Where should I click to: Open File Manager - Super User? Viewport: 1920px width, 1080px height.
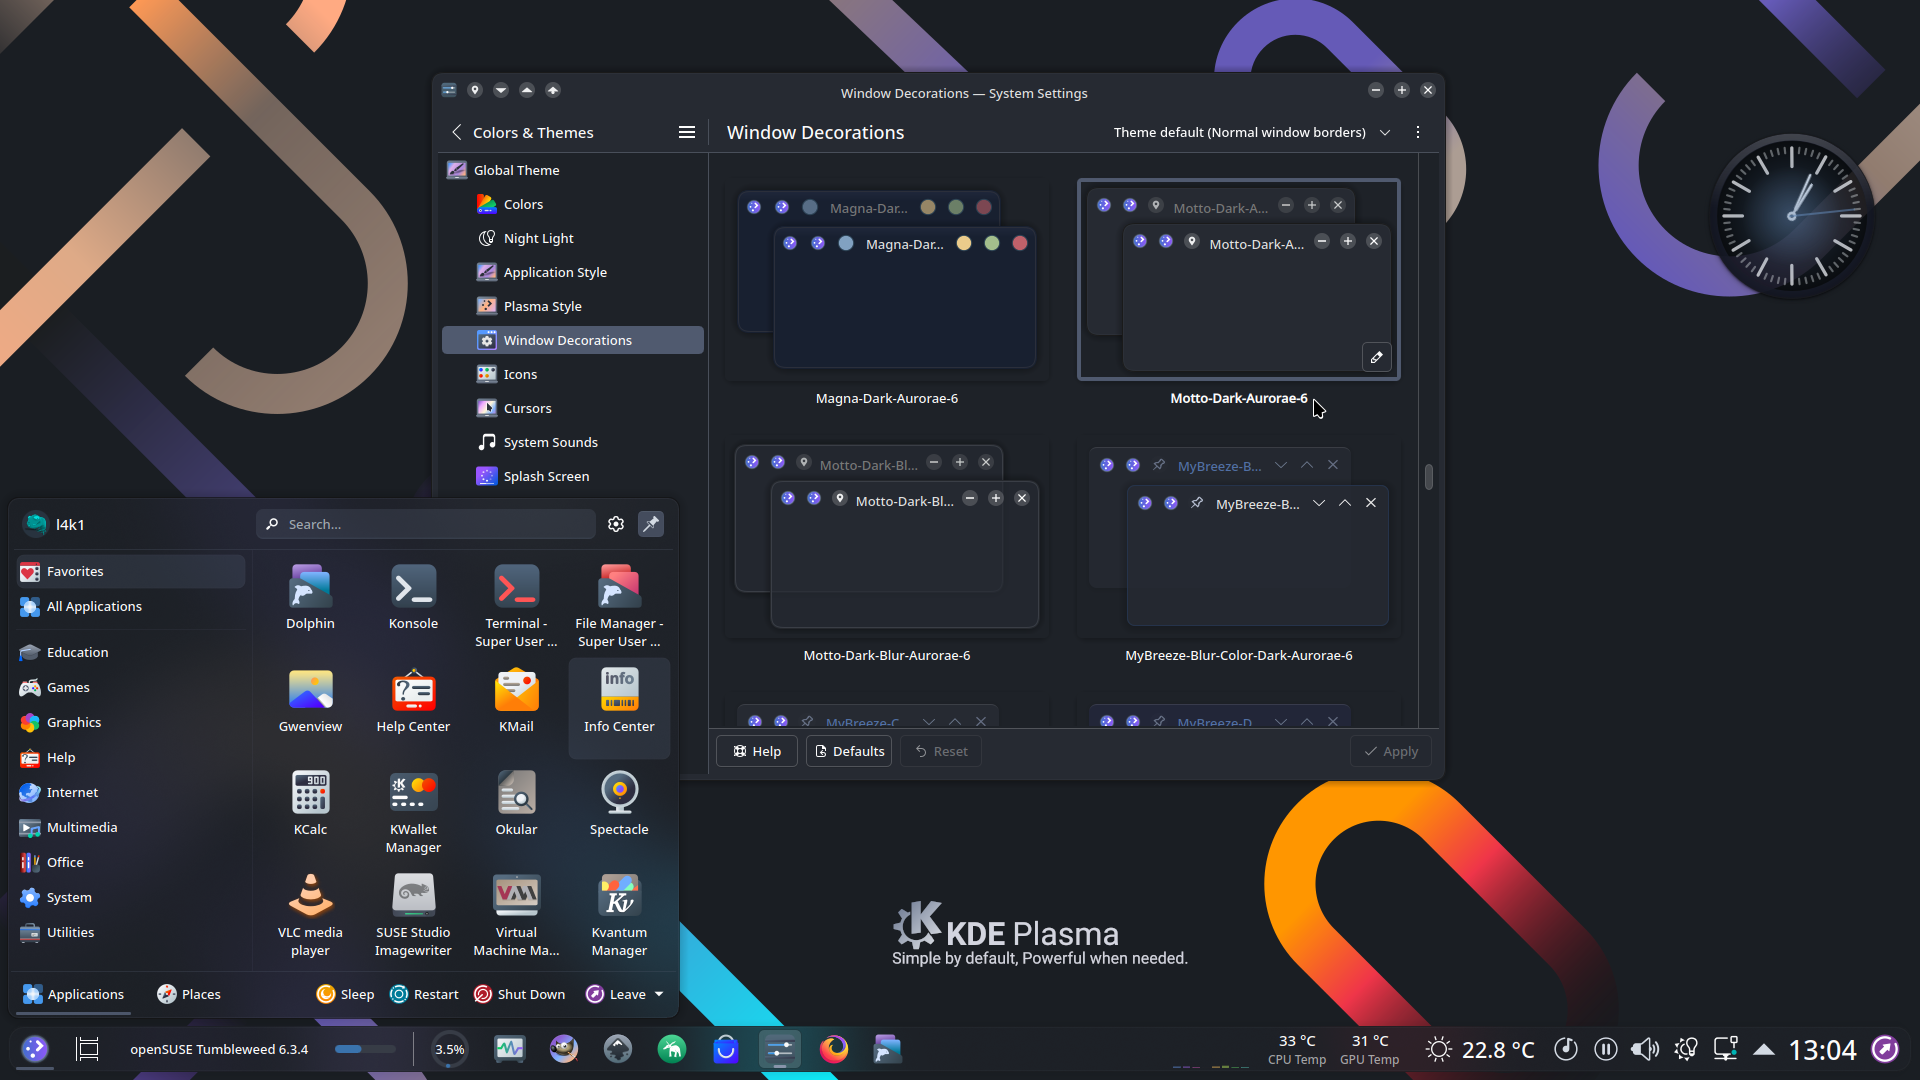619,606
